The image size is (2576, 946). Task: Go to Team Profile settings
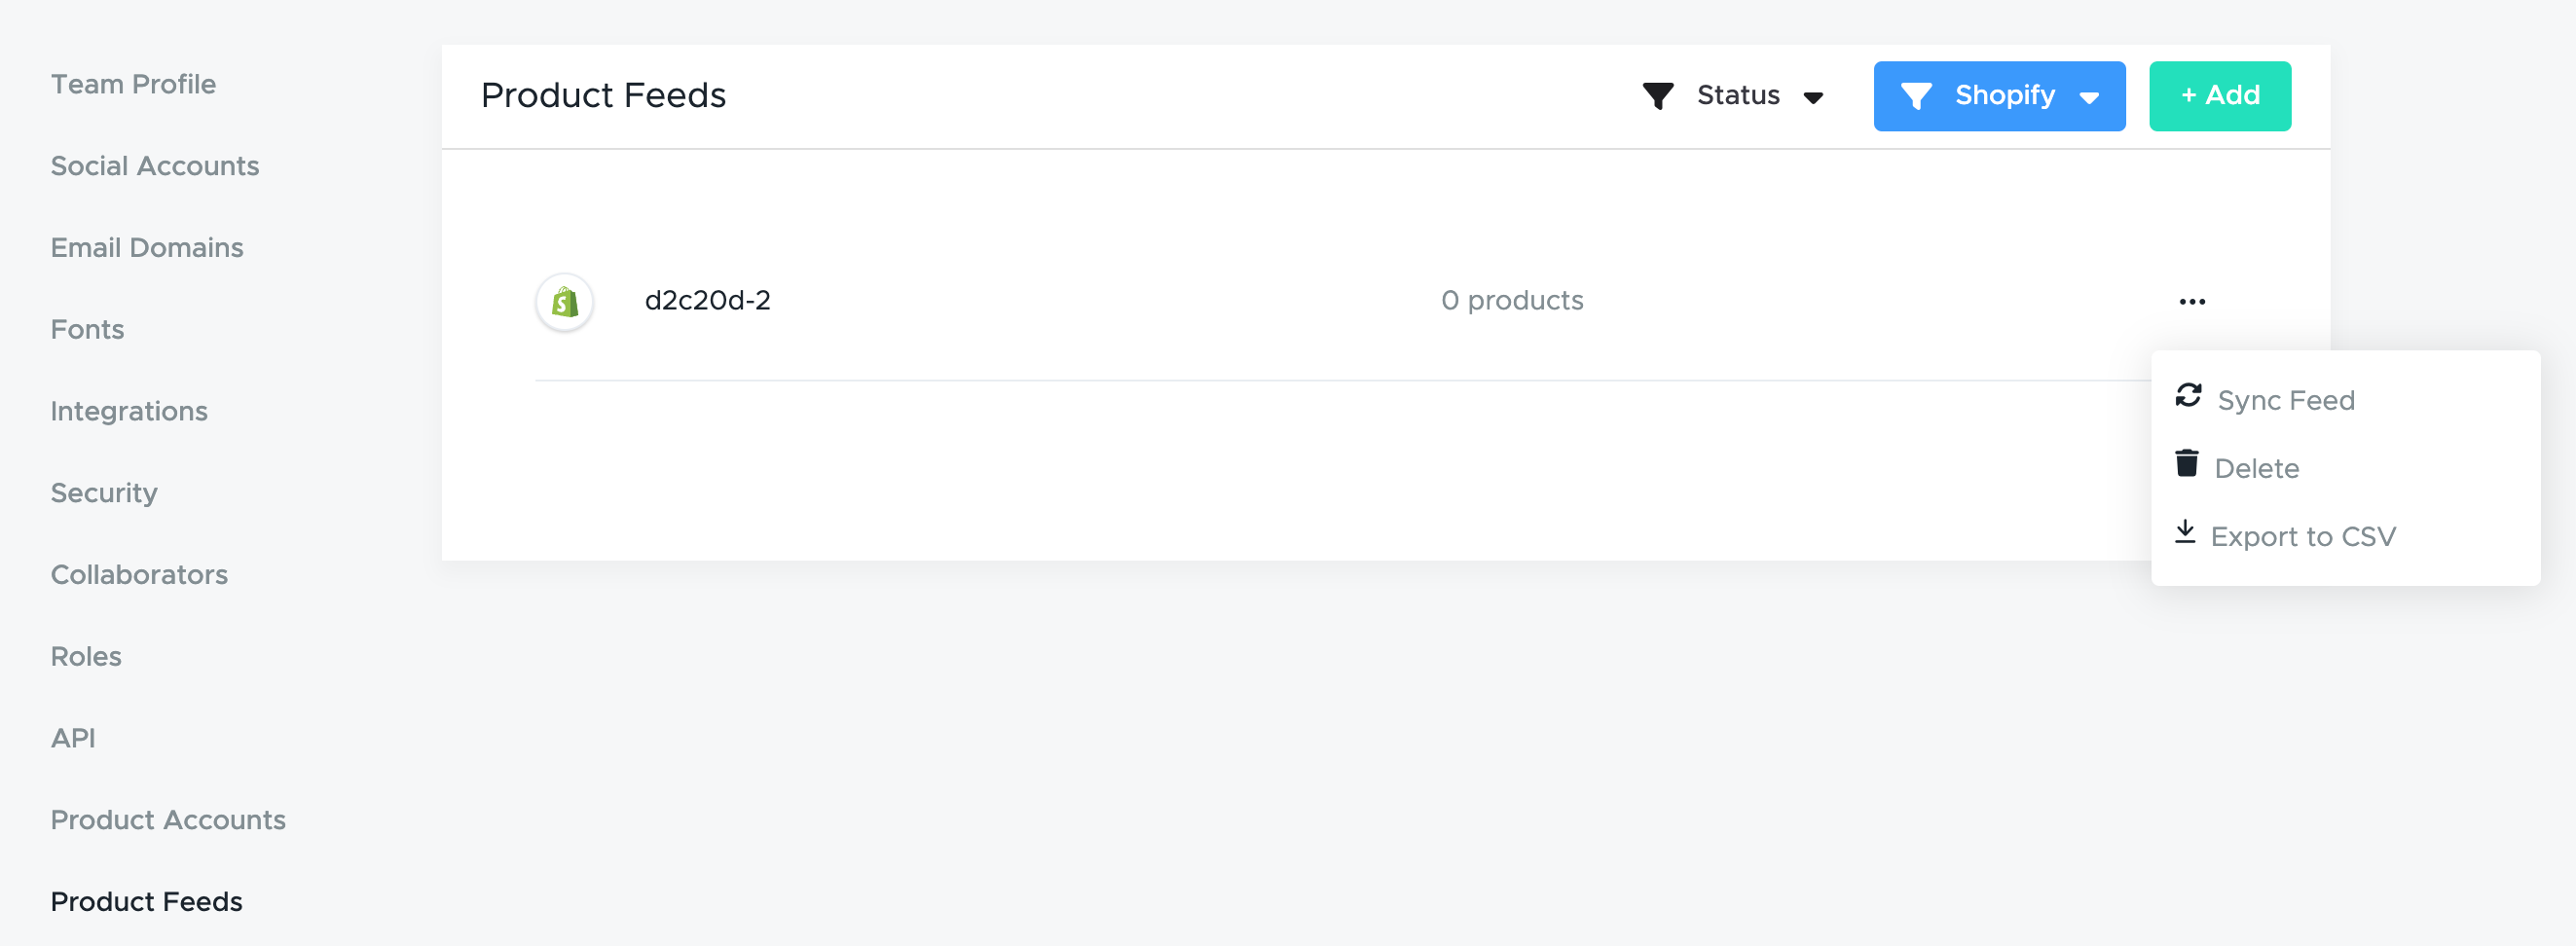133,84
